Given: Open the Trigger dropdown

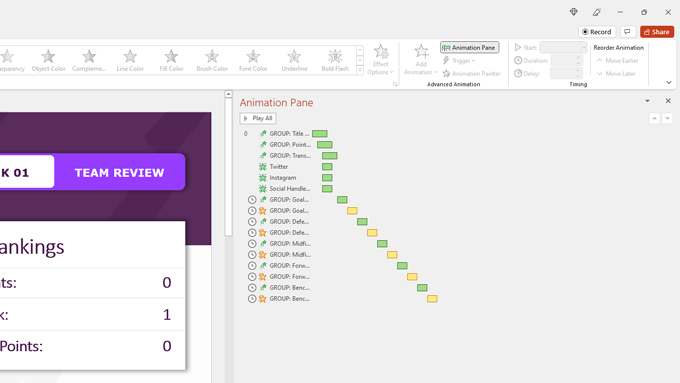Looking at the screenshot, I should (x=460, y=61).
